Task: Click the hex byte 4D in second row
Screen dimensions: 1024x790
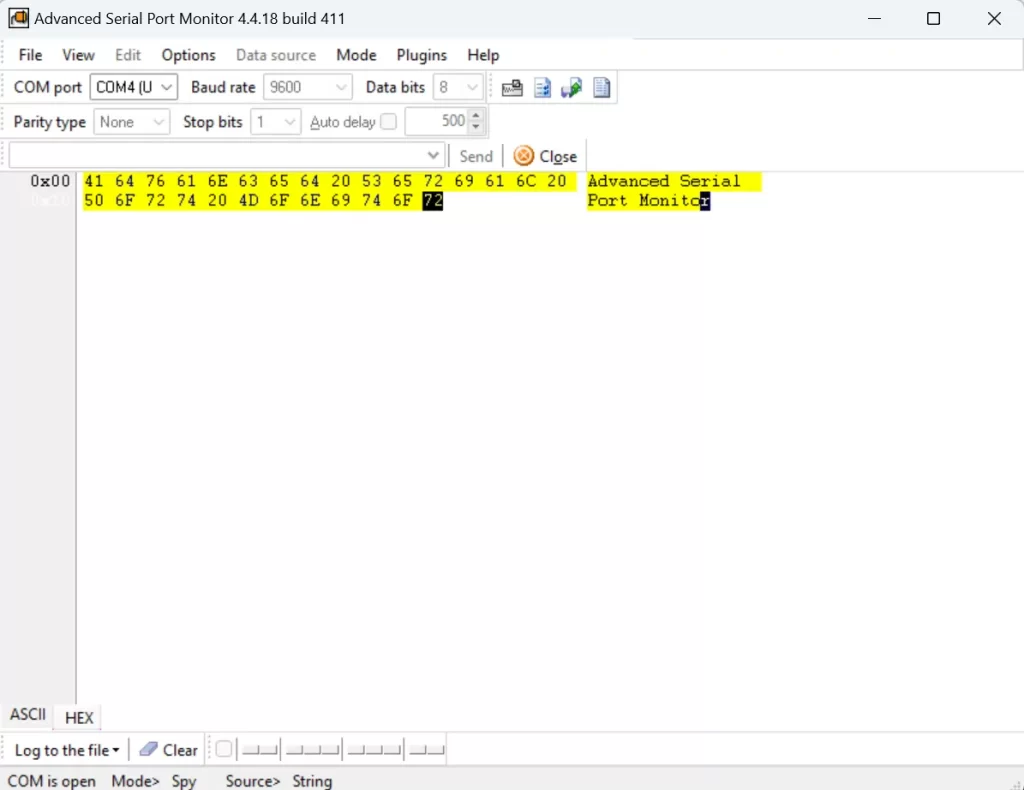Action: [248, 200]
